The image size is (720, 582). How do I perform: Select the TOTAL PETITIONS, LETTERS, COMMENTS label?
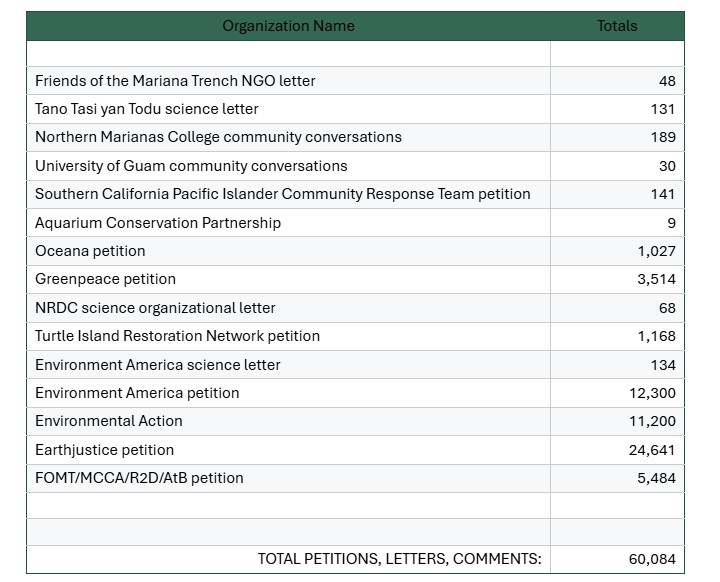[399, 559]
